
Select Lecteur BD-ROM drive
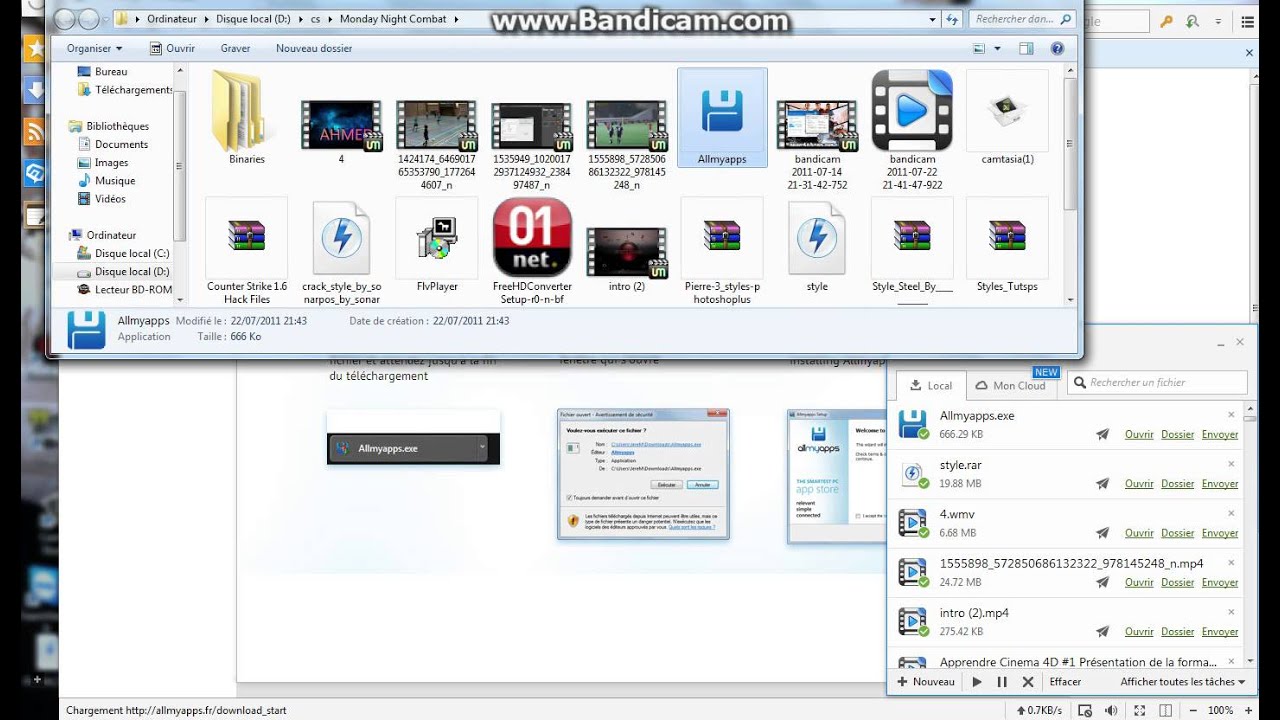pos(124,289)
